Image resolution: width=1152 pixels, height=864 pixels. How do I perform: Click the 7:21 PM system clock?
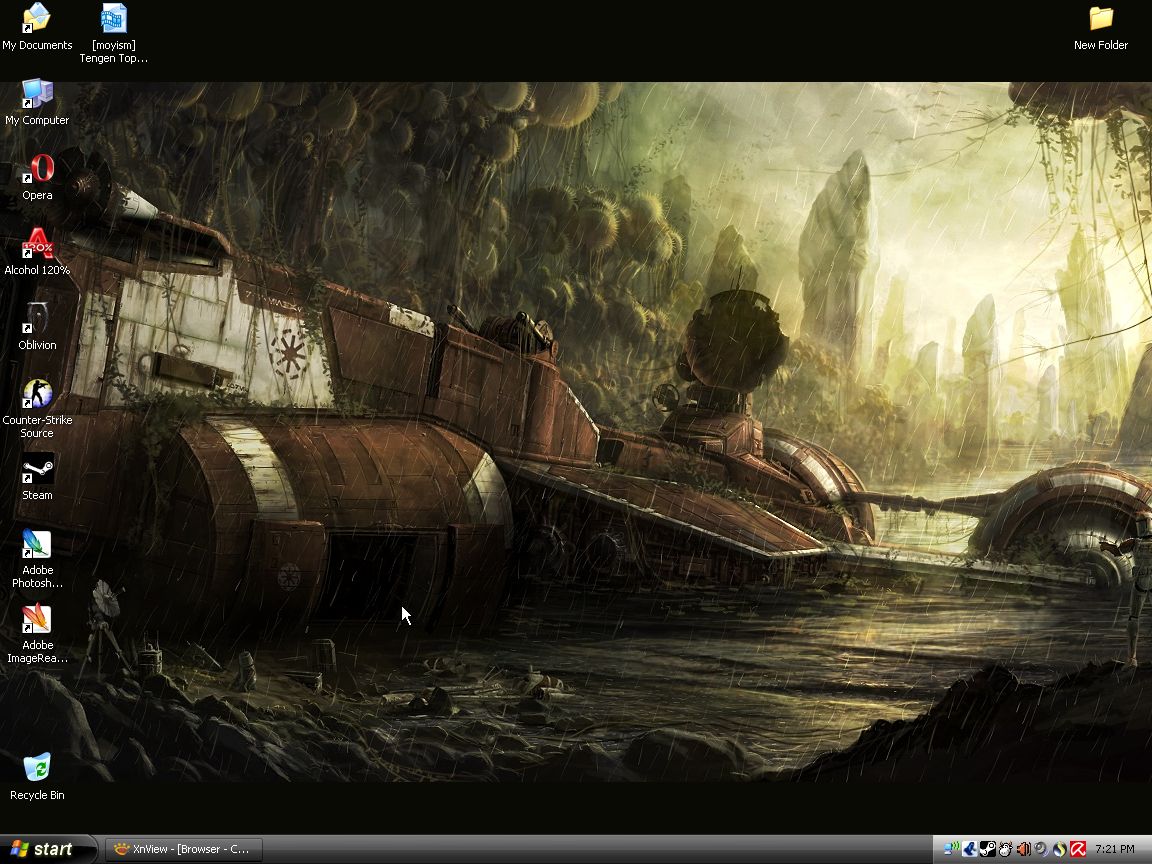[x=1115, y=849]
